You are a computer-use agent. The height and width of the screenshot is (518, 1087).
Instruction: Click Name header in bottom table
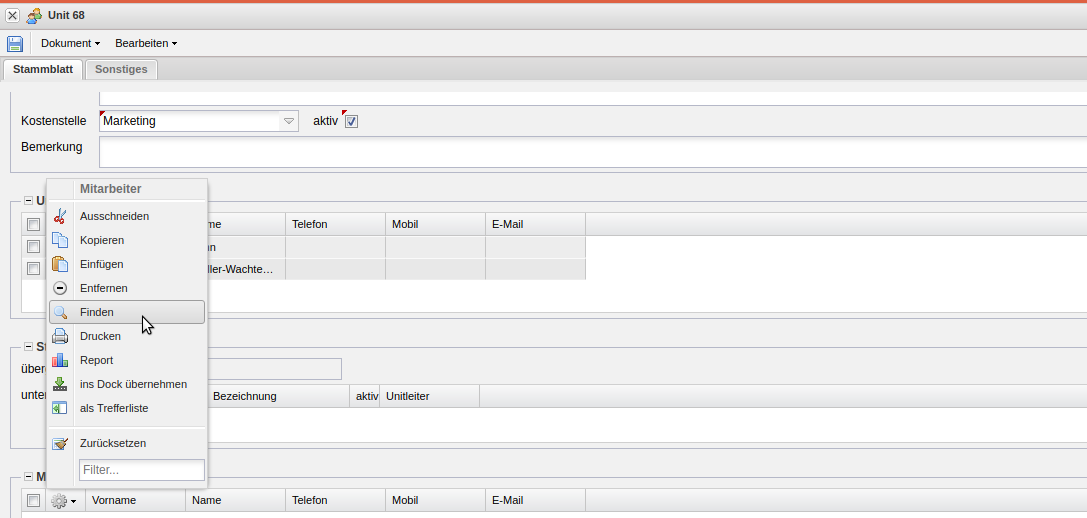236,500
